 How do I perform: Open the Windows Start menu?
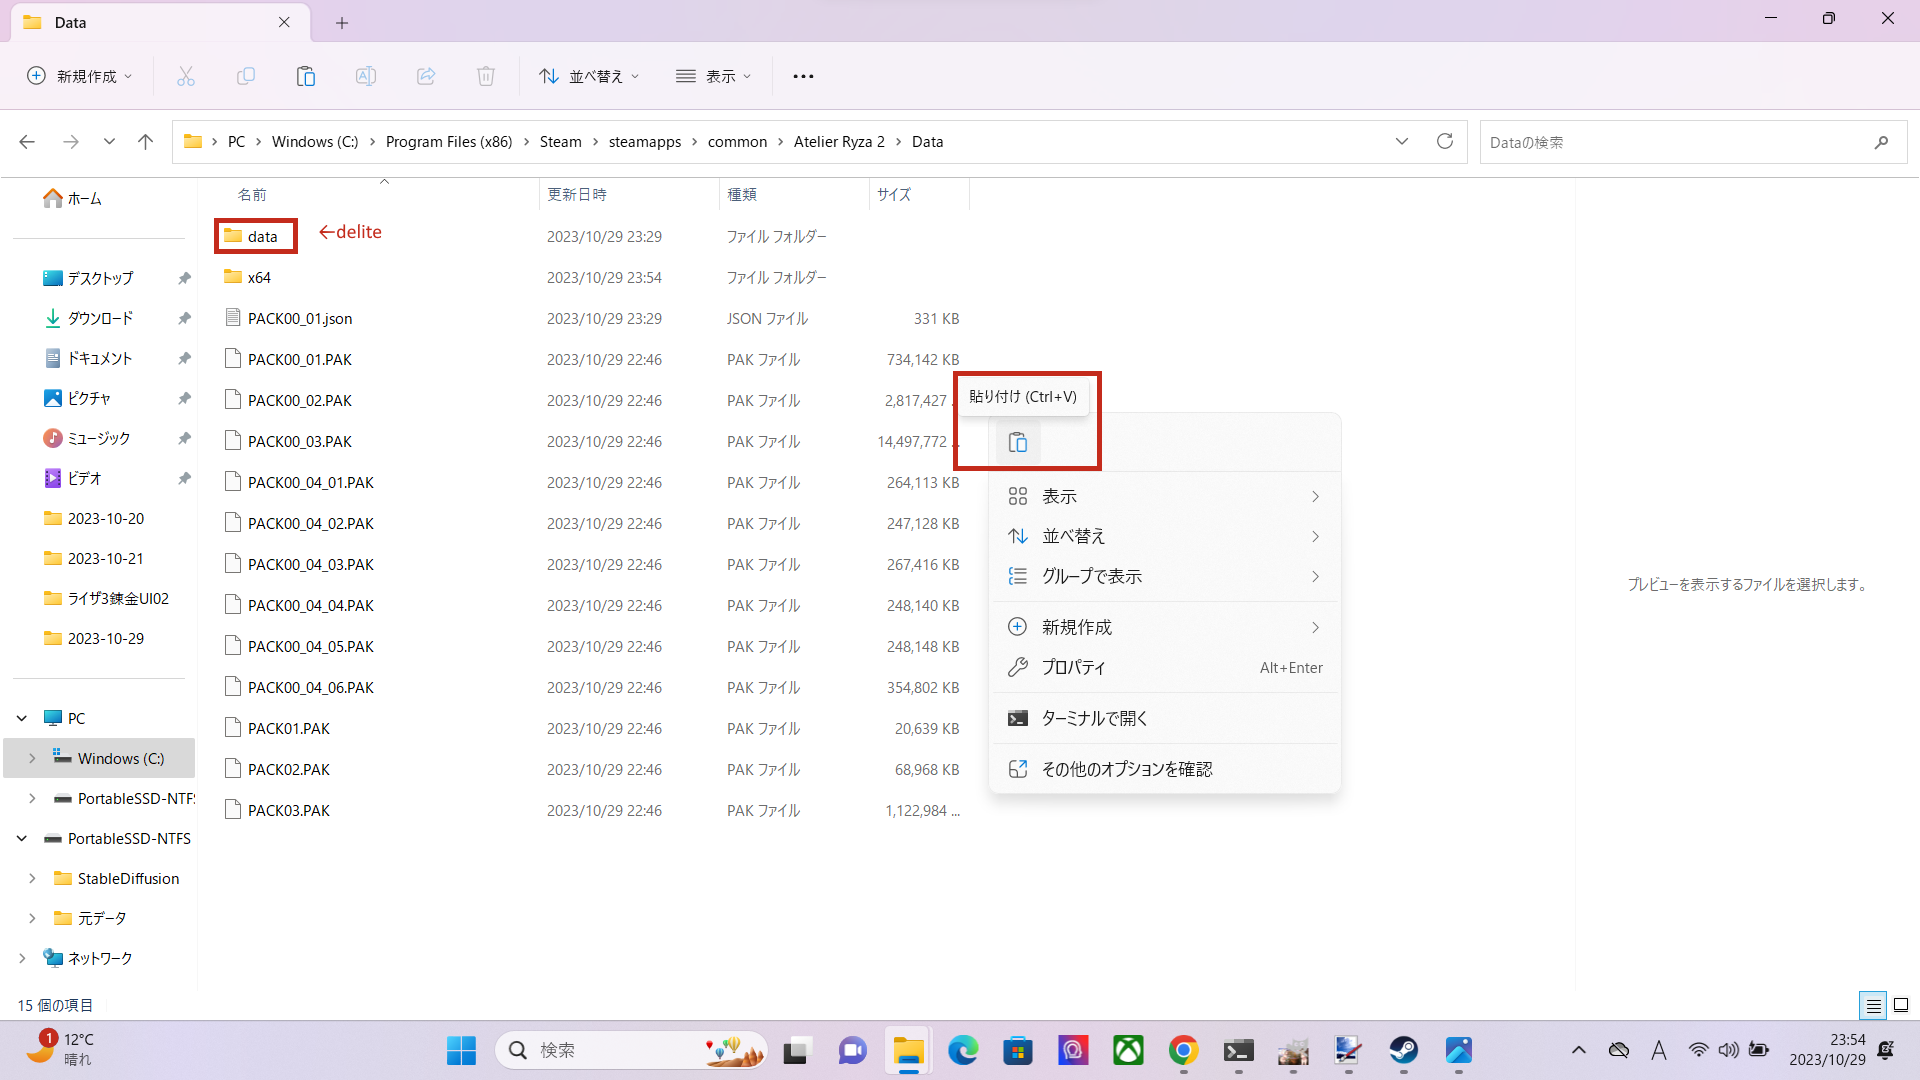tap(461, 1050)
